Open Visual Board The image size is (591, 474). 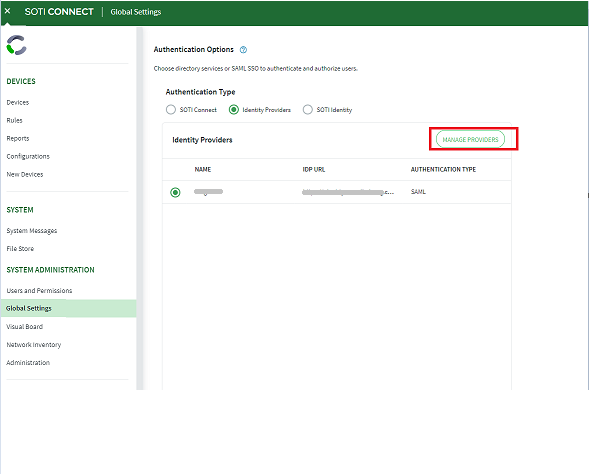pos(24,327)
